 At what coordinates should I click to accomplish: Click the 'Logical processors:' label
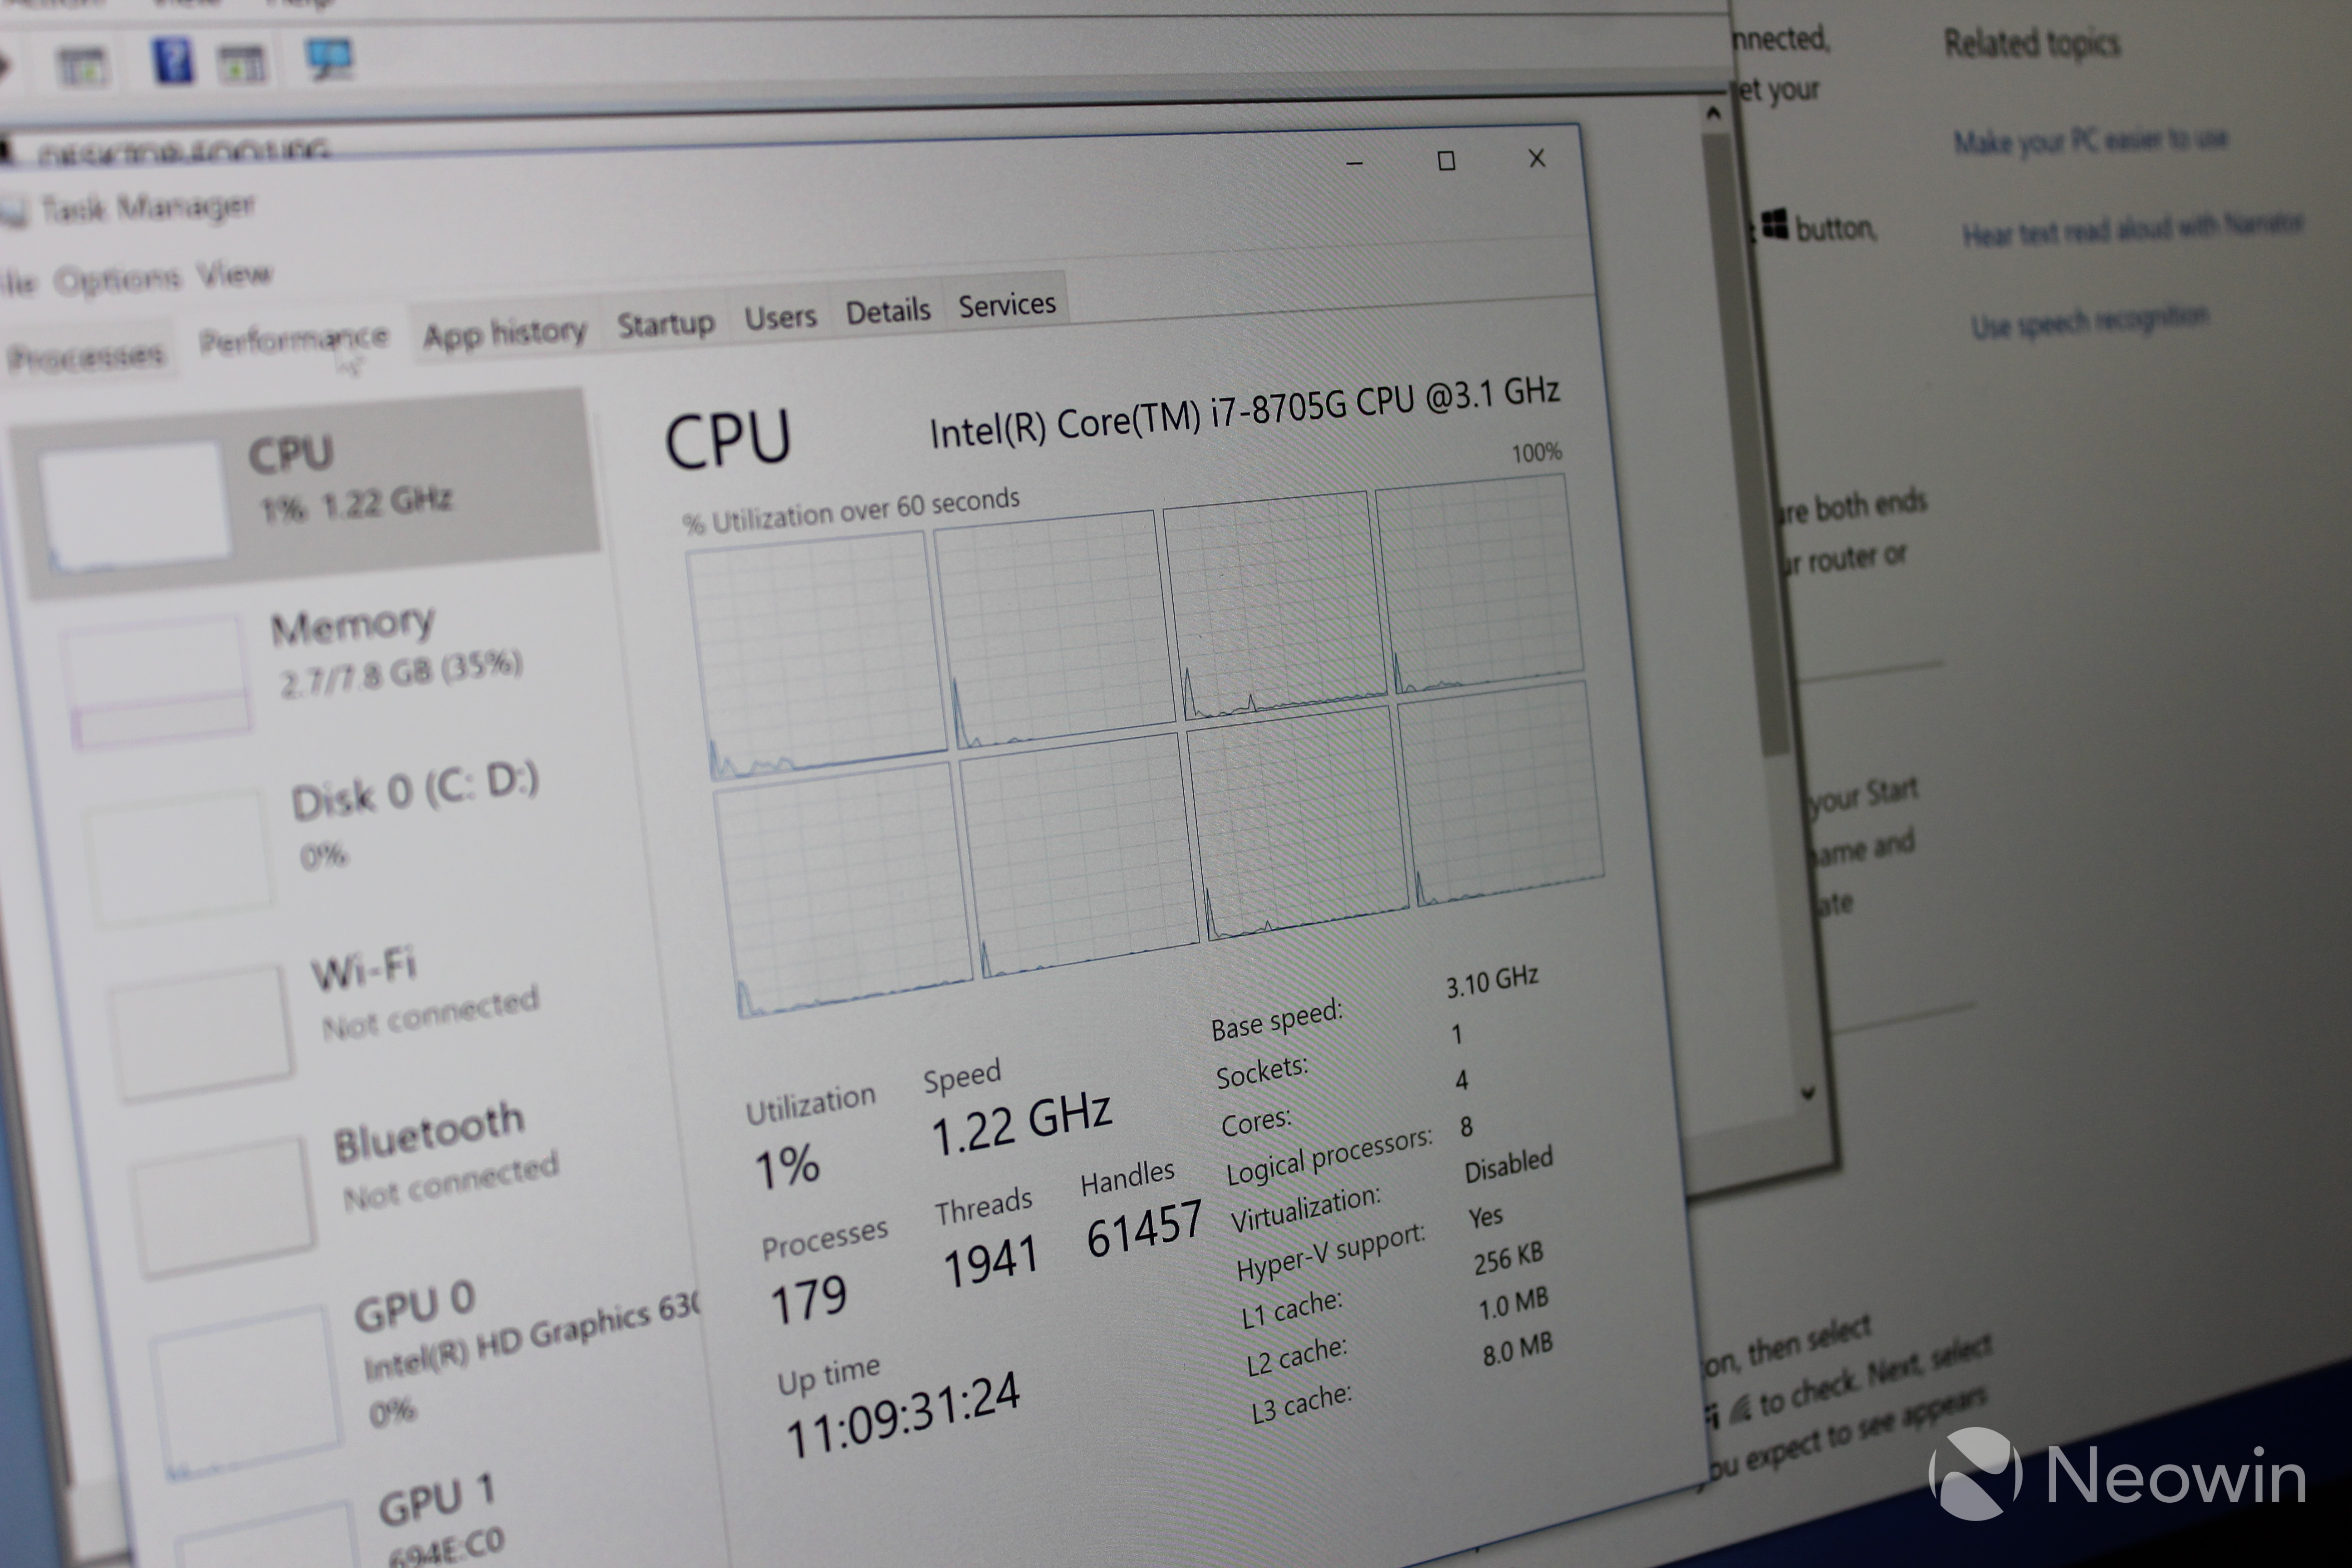(1329, 1155)
